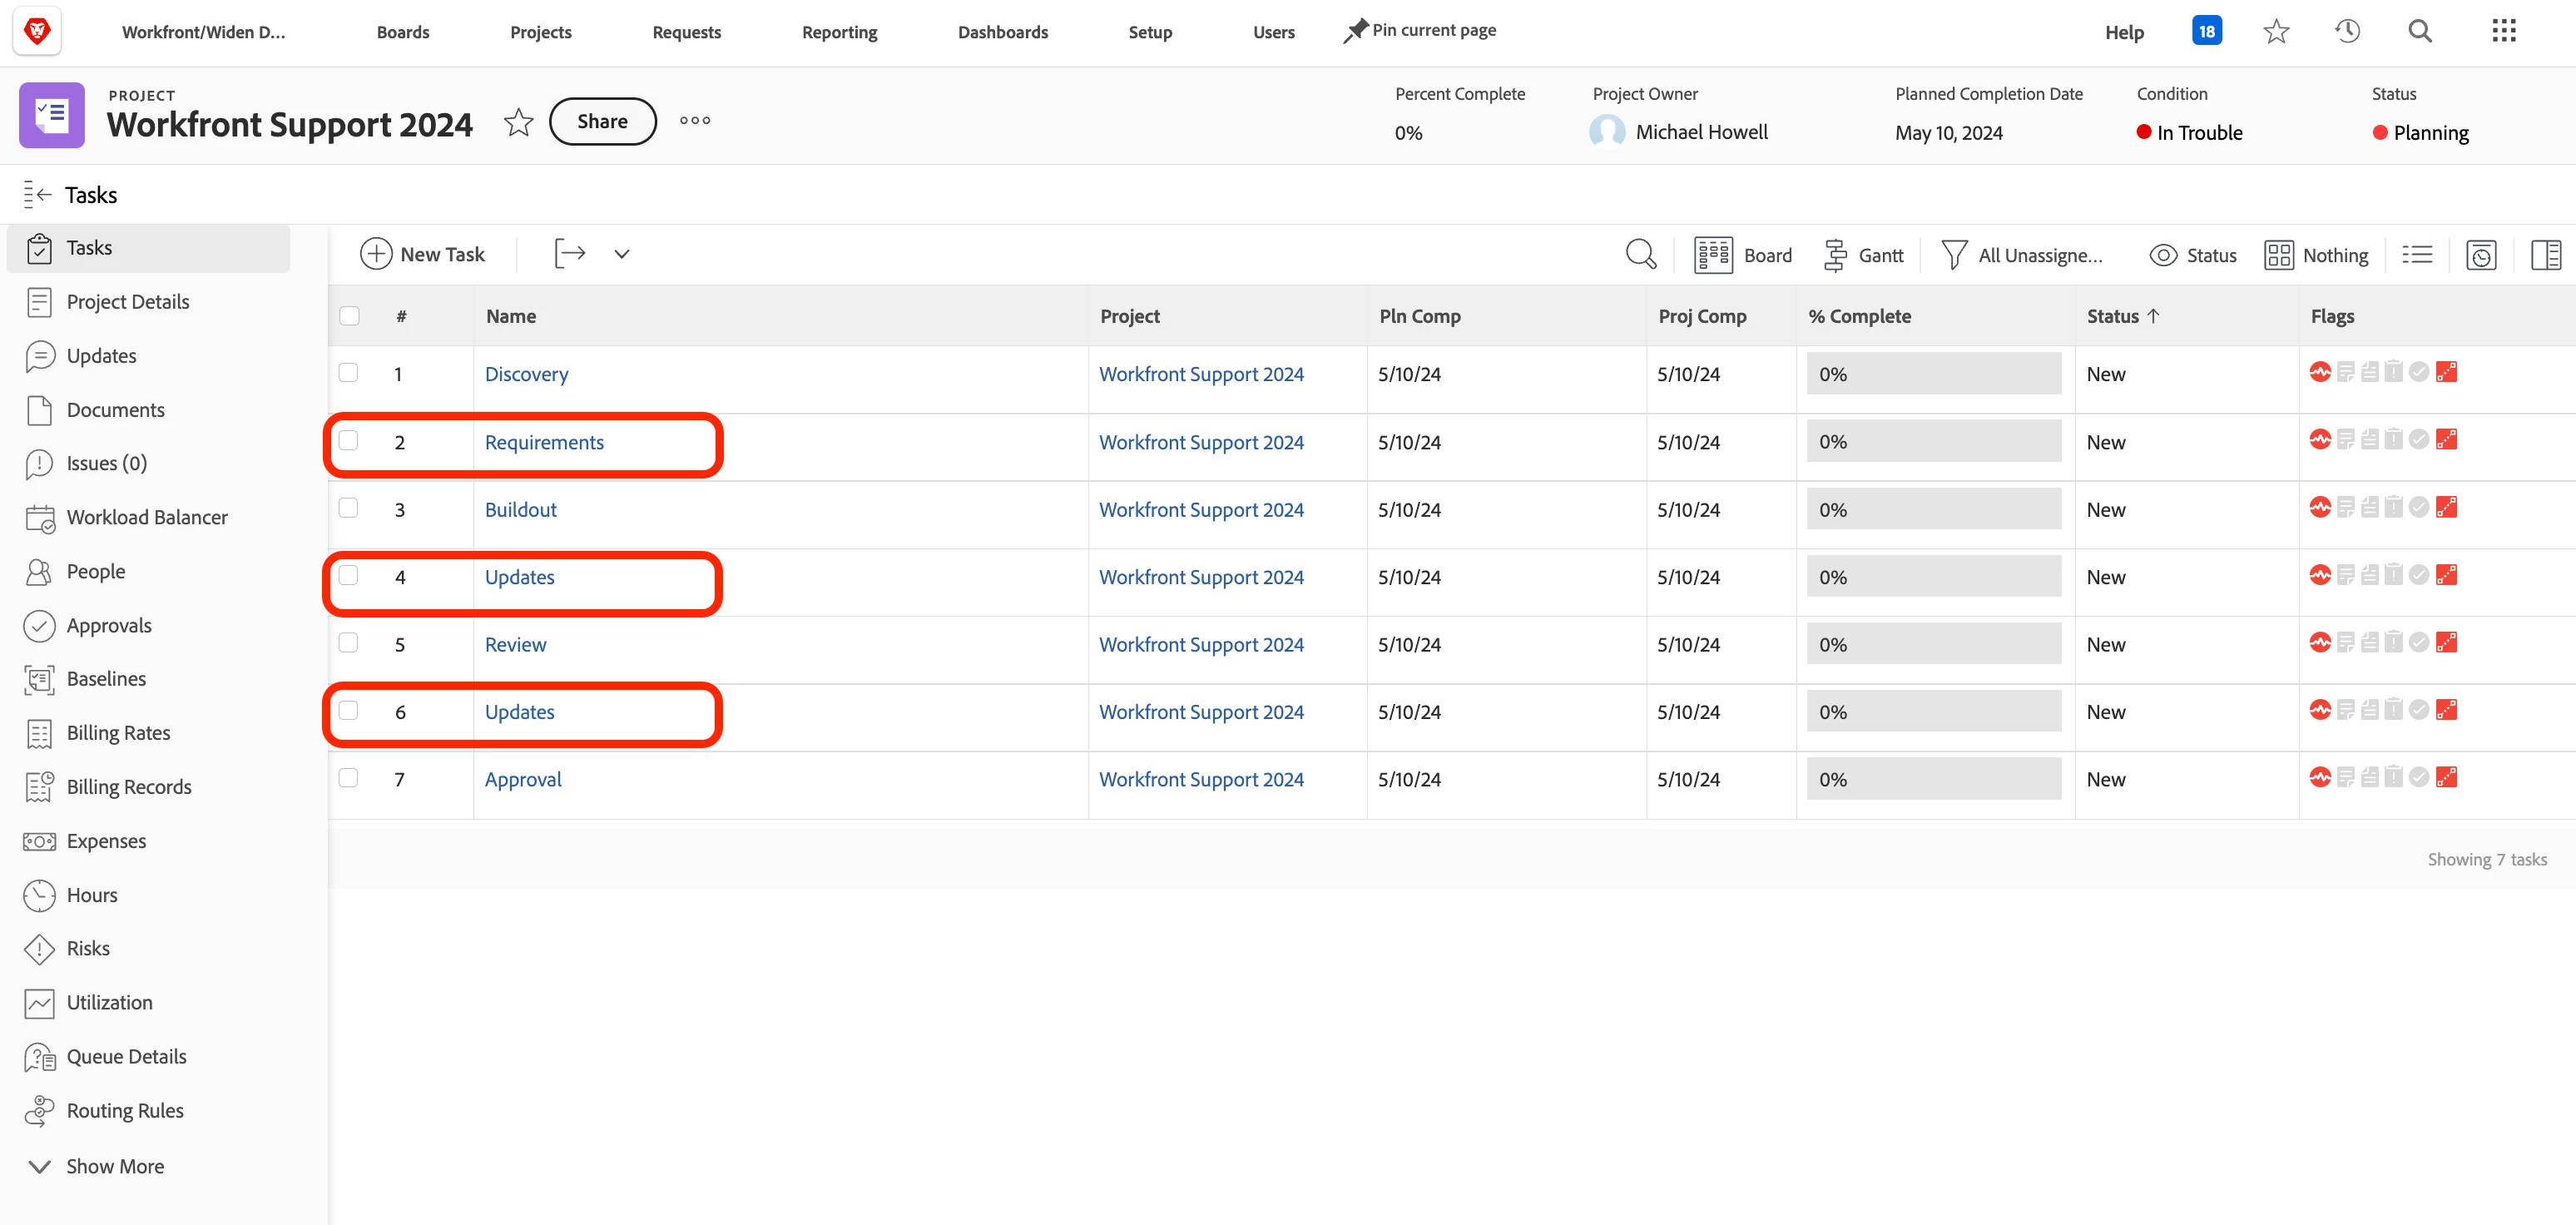
Task: Click the 0% complete bar for Review
Action: pyautogui.click(x=1933, y=644)
